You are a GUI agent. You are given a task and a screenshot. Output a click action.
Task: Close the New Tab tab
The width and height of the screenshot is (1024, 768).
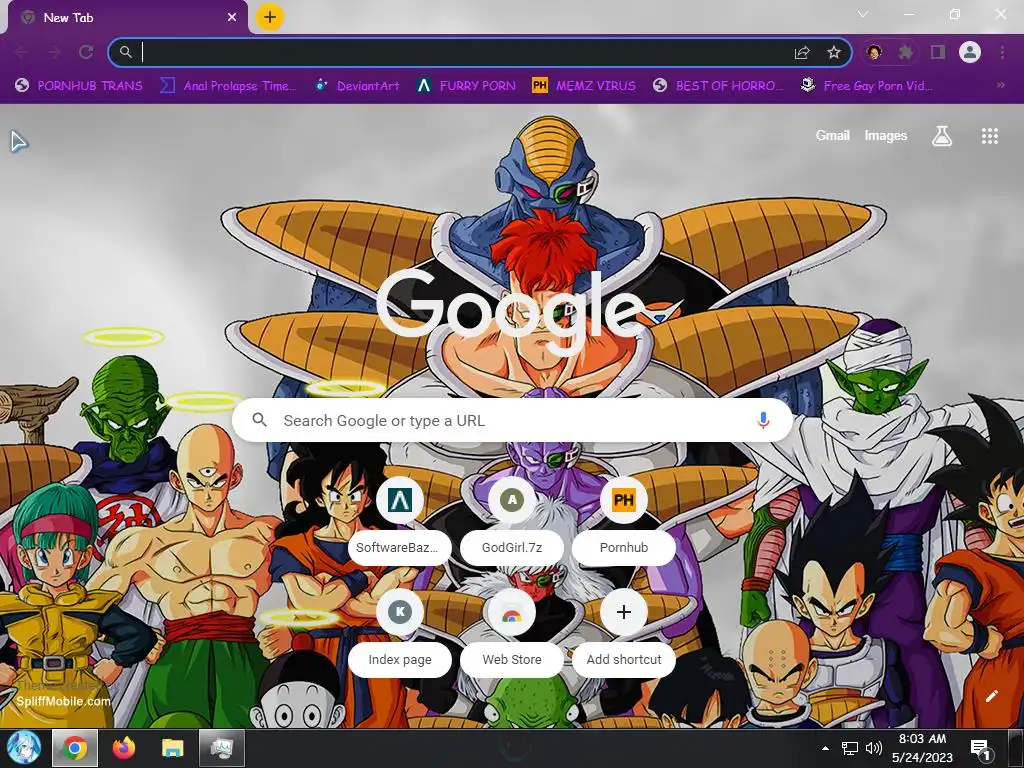pyautogui.click(x=232, y=18)
